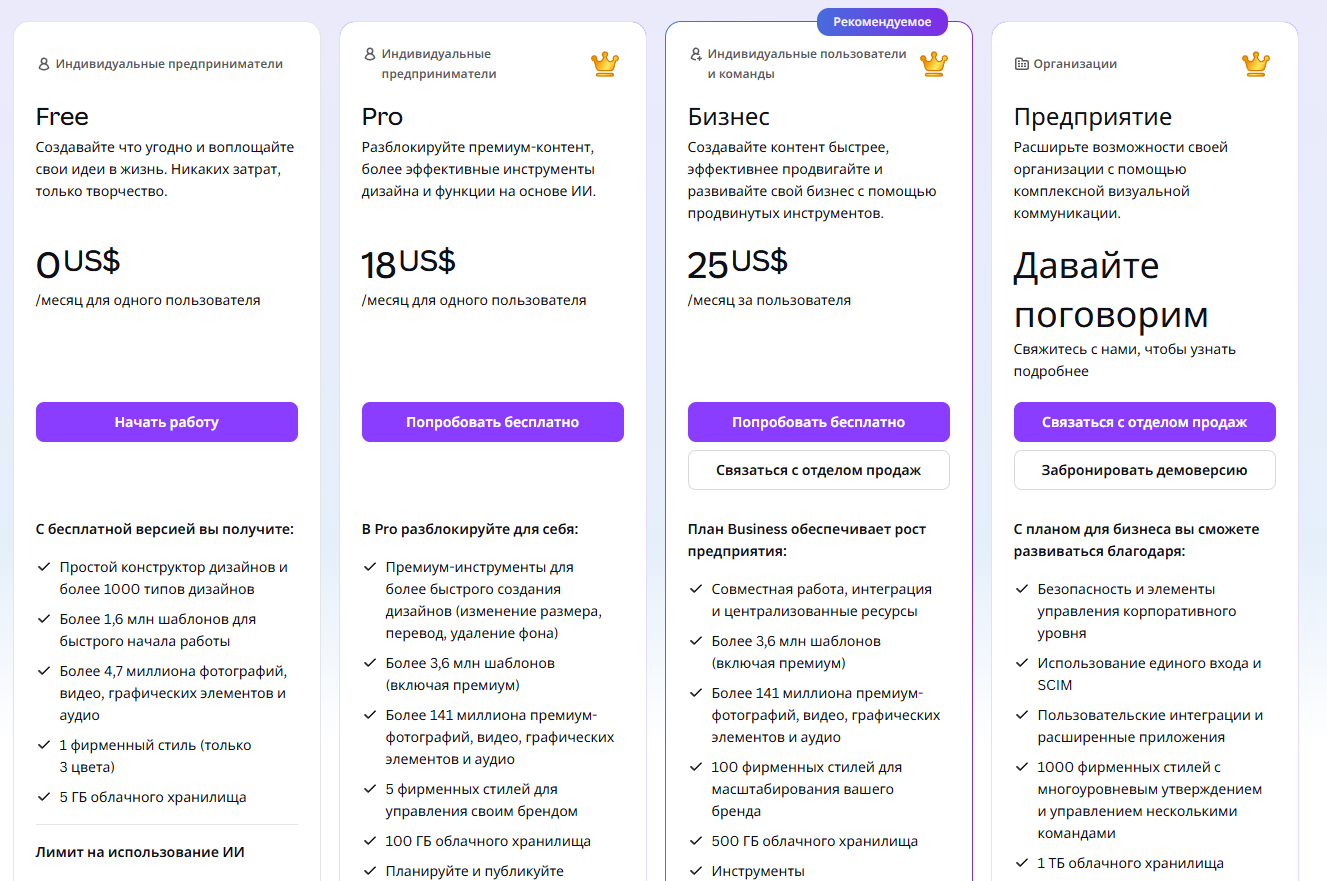Screen dimensions: 1327x881
Task: Click the building icon next to Организации
Action: pyautogui.click(x=1020, y=63)
